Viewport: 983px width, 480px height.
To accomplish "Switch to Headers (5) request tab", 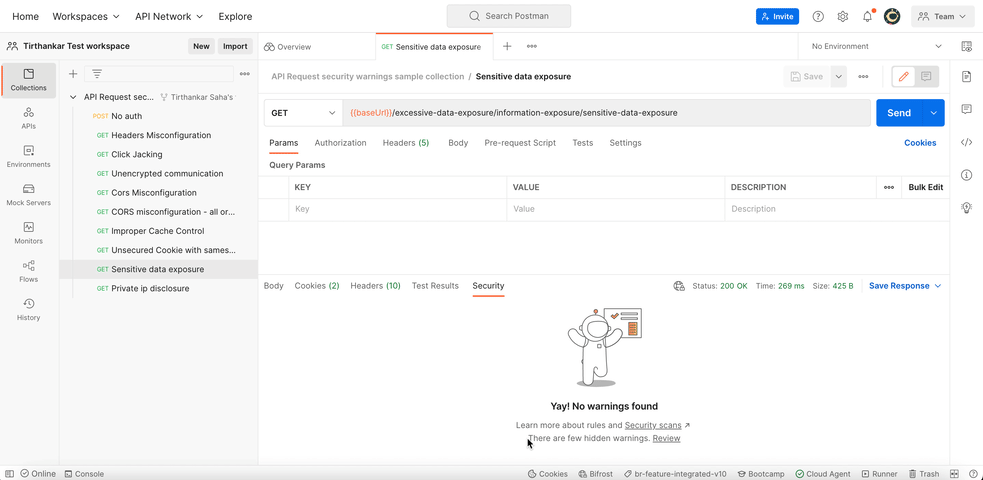I will (406, 143).
